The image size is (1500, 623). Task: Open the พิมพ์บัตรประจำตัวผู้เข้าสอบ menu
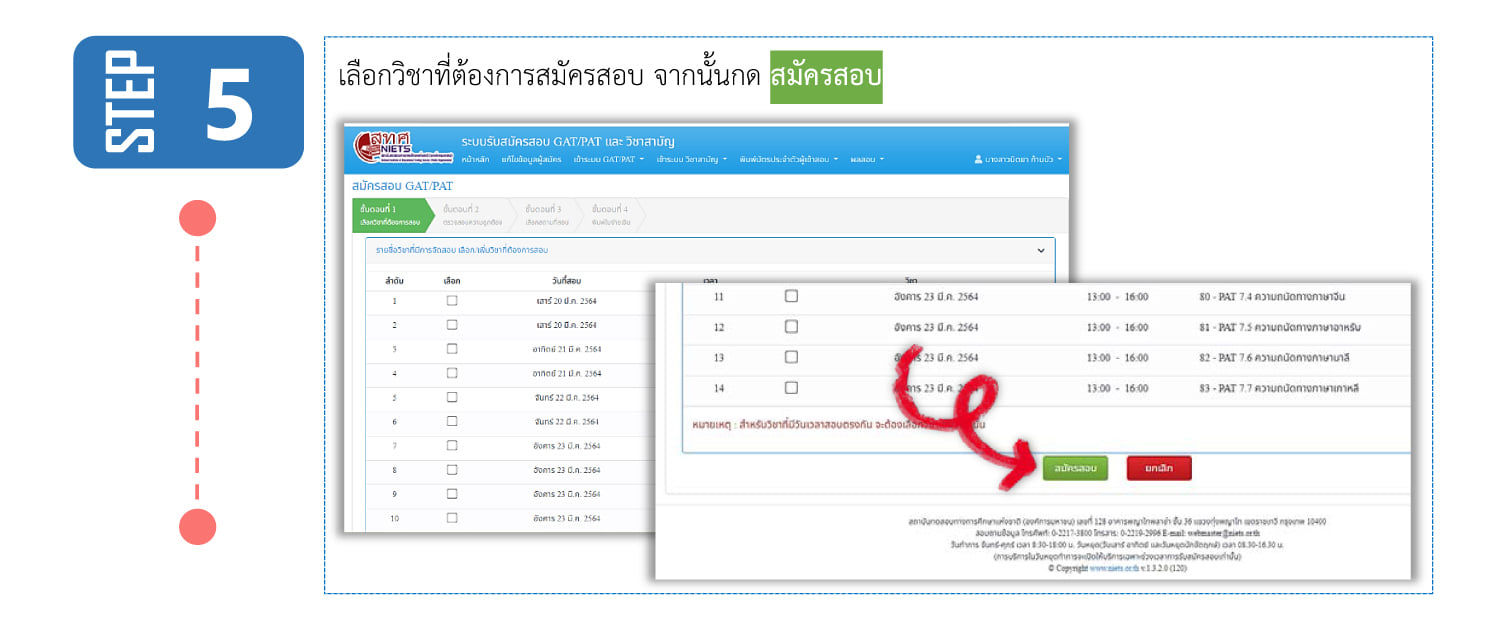coord(788,160)
